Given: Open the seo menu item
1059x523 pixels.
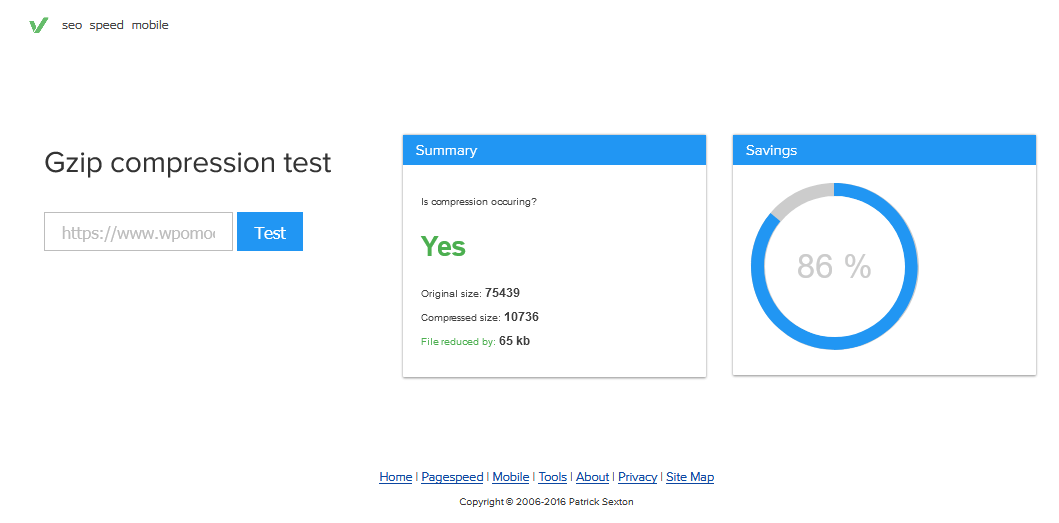Looking at the screenshot, I should click(72, 25).
